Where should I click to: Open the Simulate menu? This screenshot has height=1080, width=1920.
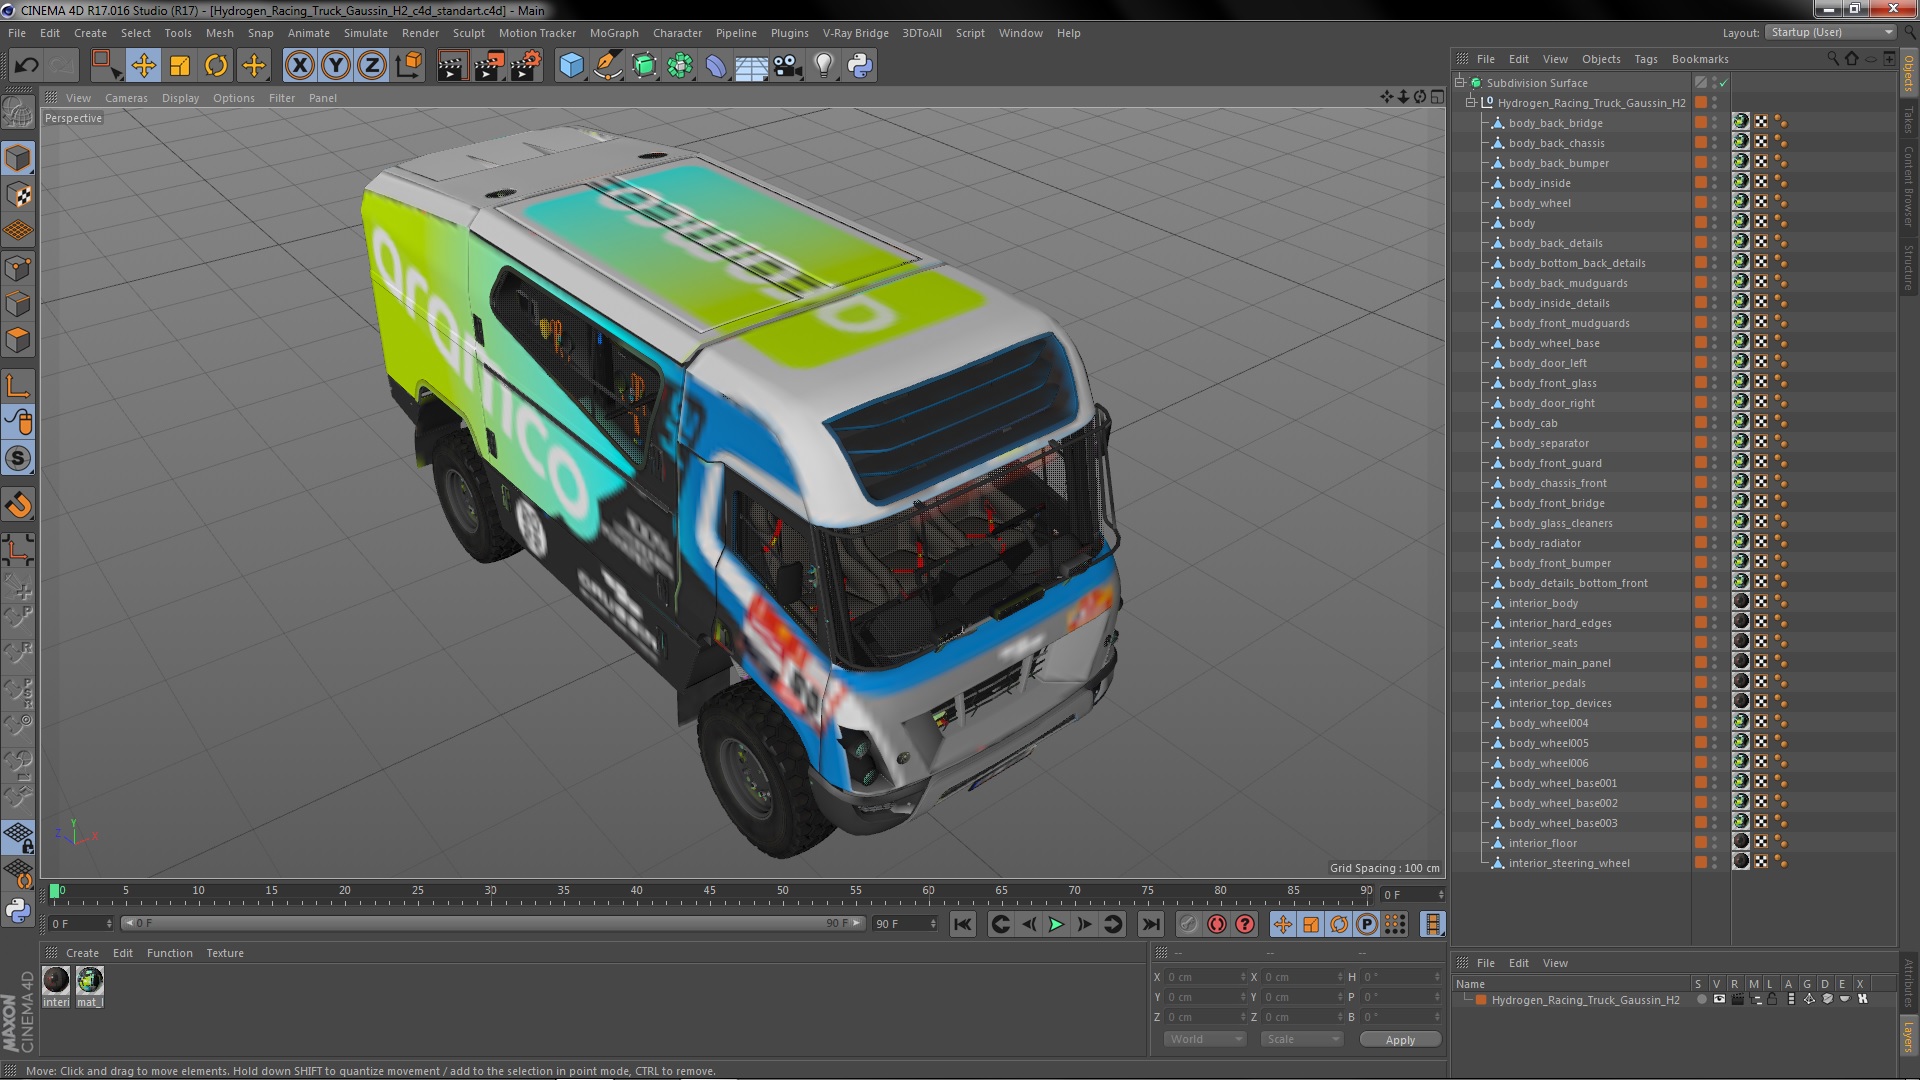(366, 33)
